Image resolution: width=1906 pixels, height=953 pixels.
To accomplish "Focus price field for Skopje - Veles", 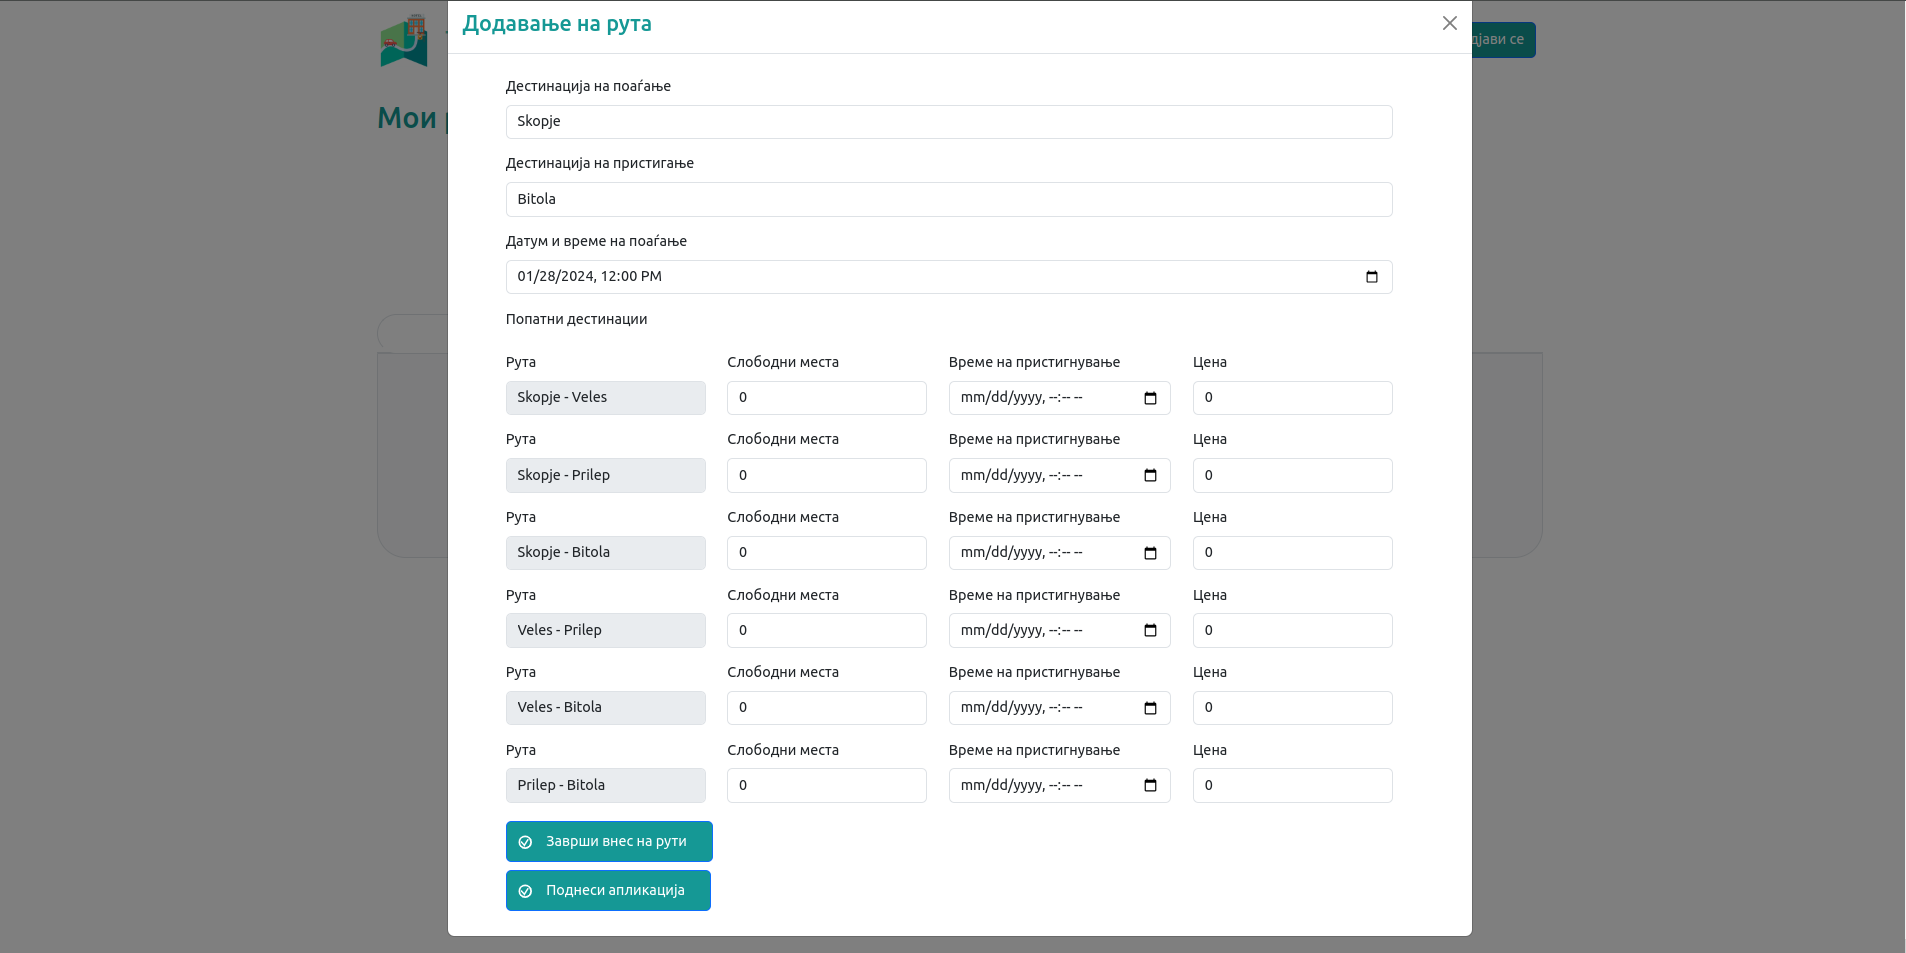I will [1291, 398].
